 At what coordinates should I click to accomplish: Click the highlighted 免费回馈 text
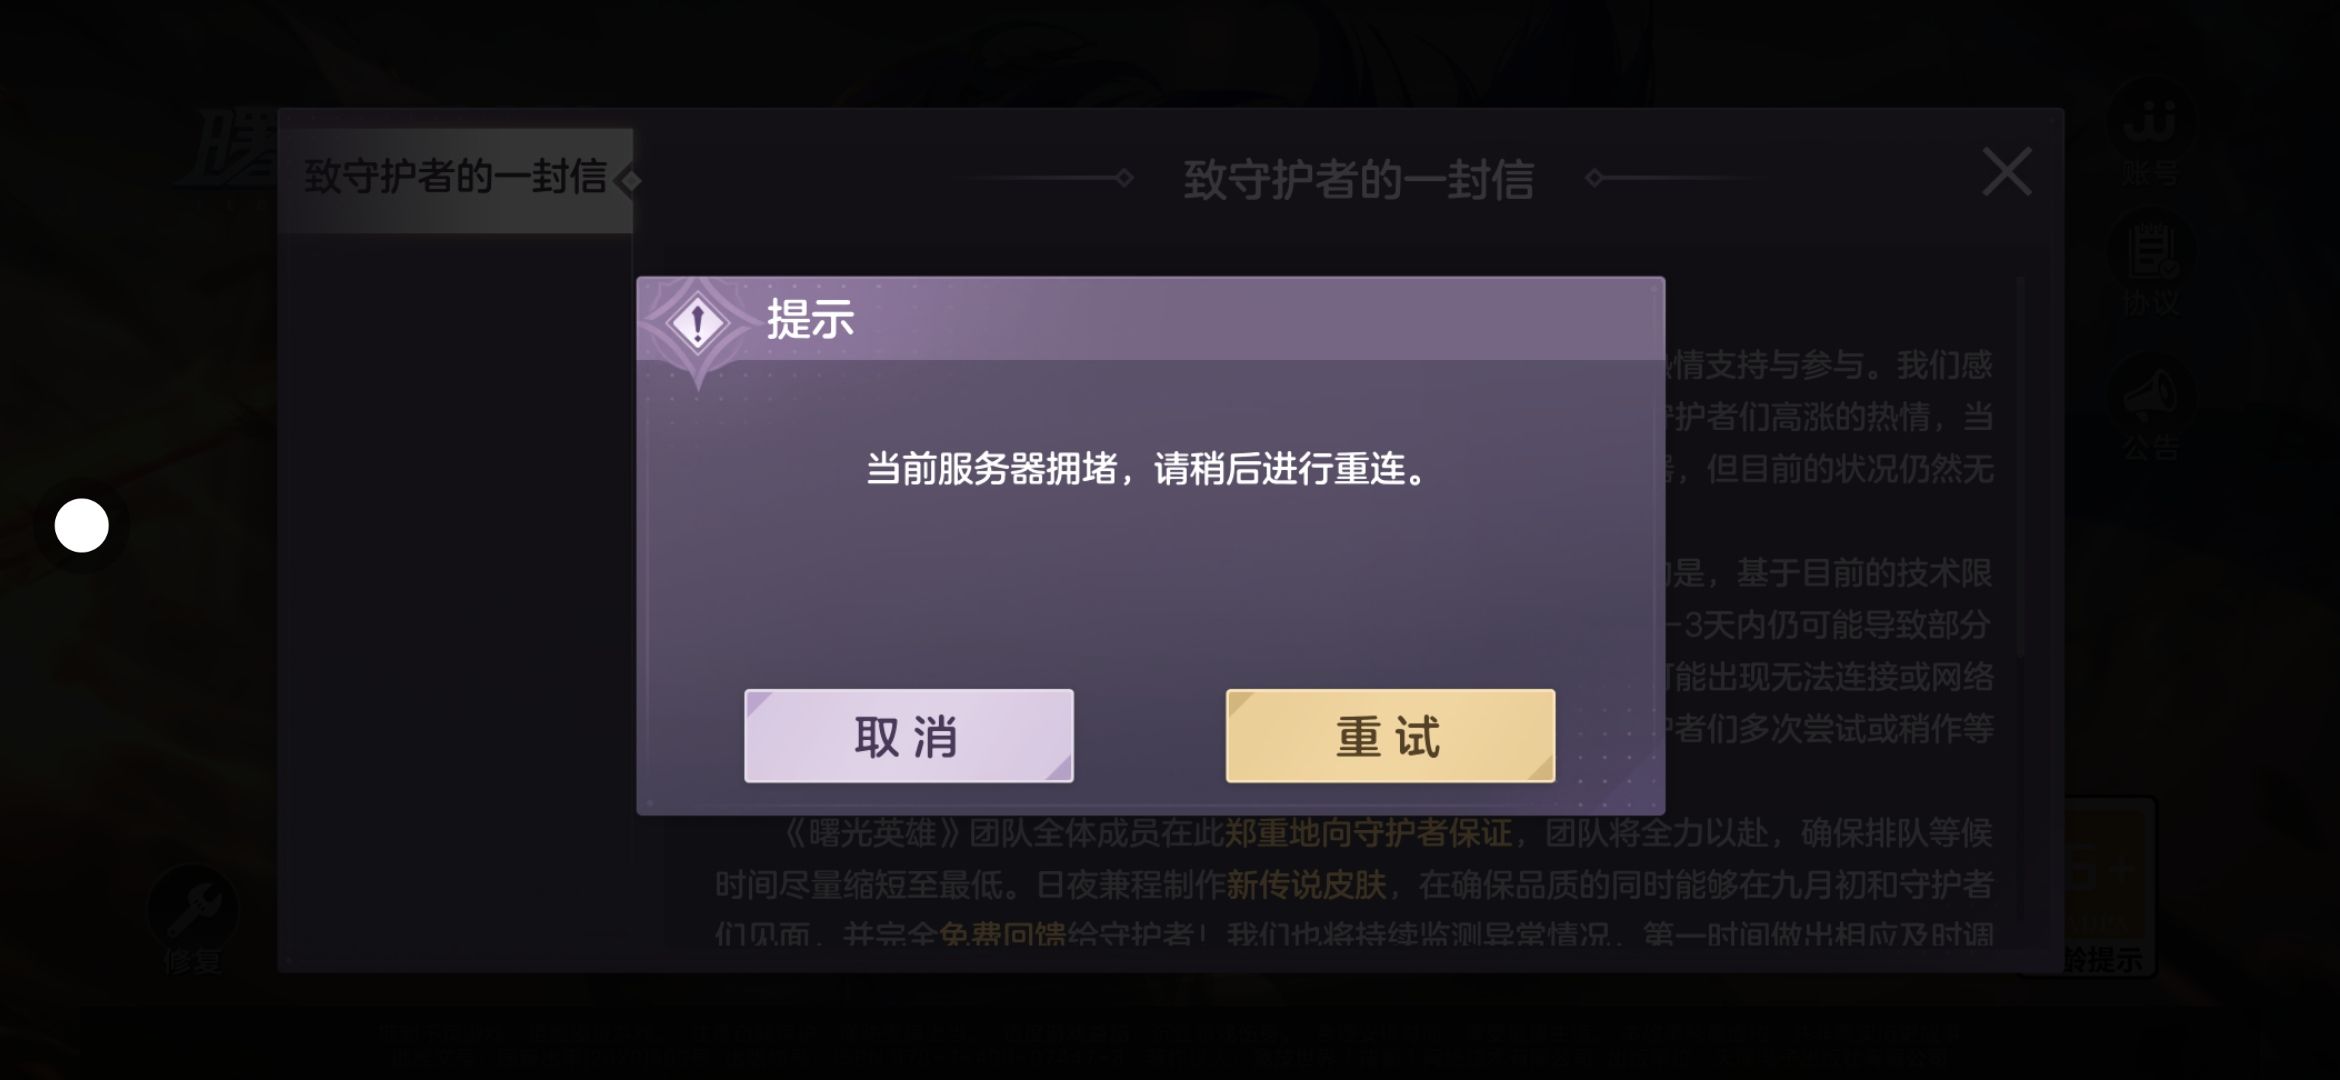click(x=1003, y=934)
